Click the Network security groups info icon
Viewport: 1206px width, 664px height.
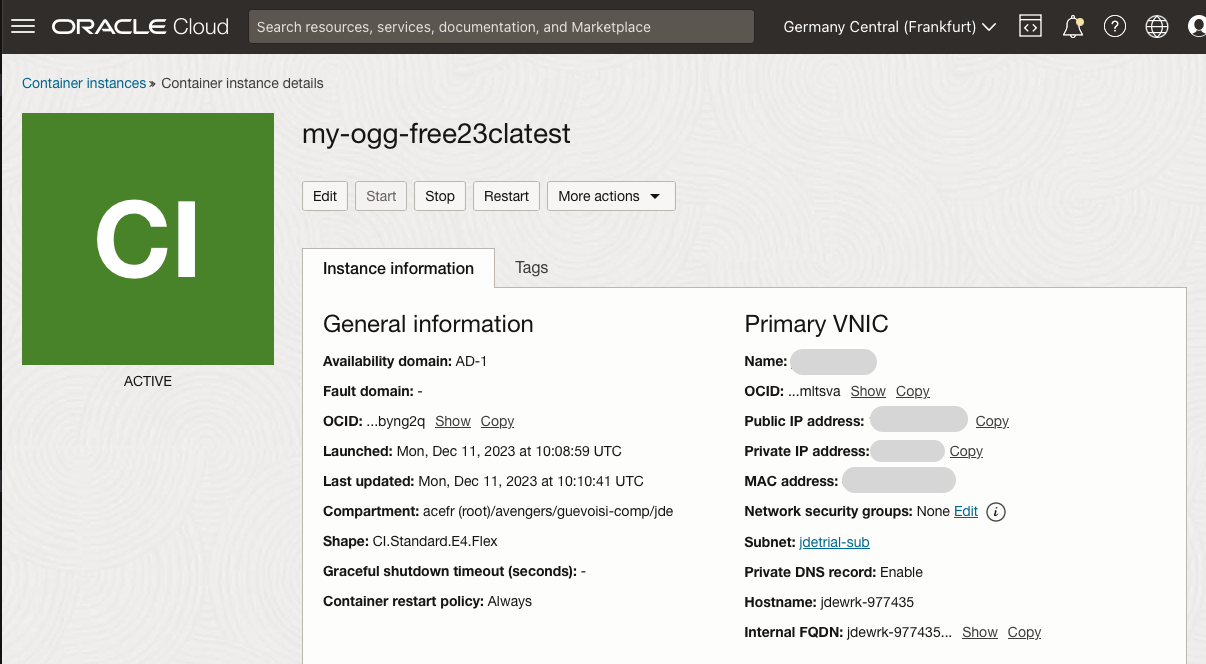(x=995, y=512)
